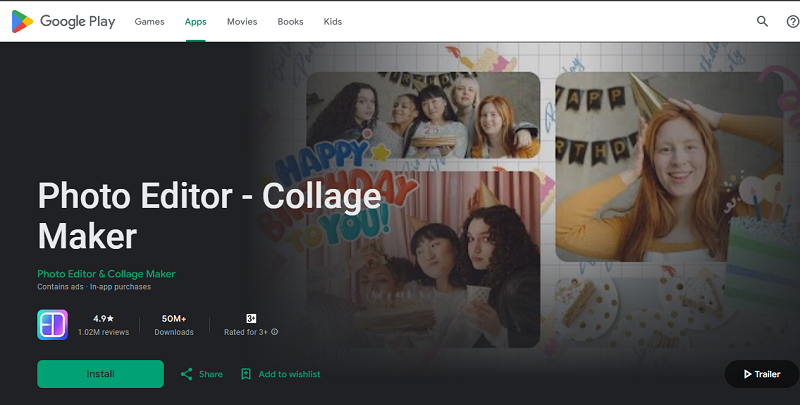Image resolution: width=800 pixels, height=405 pixels.
Task: Click the 4.9 star rating
Action: (x=104, y=319)
